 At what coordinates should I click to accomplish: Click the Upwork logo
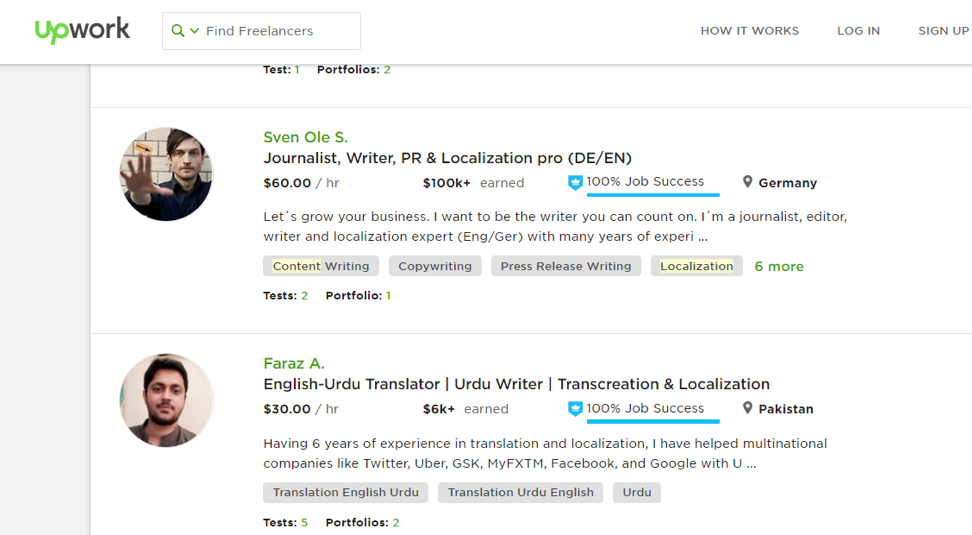[82, 30]
